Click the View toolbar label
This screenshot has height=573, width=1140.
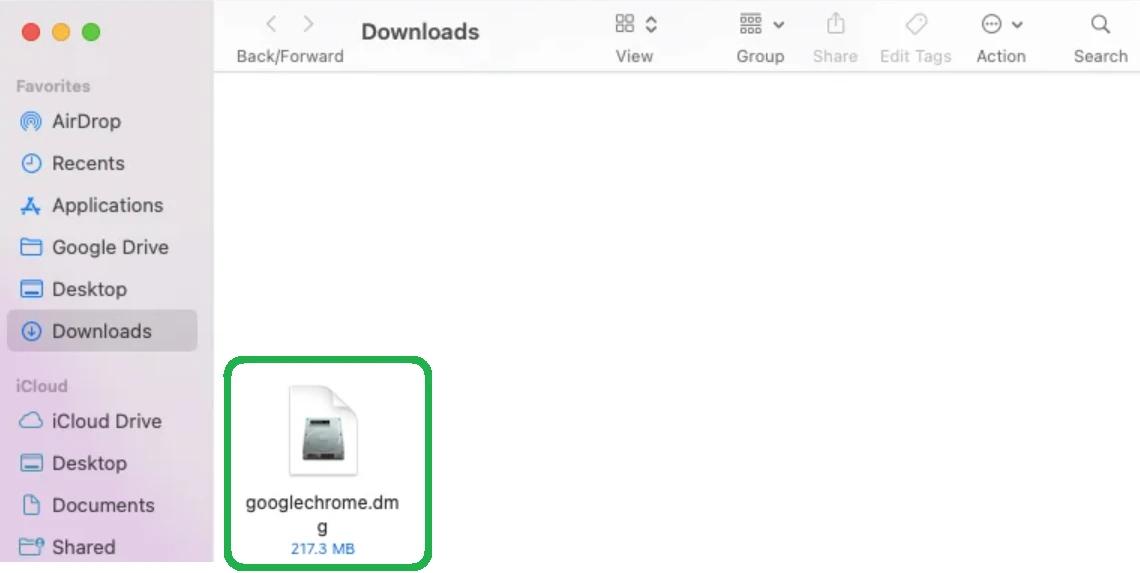coord(634,56)
